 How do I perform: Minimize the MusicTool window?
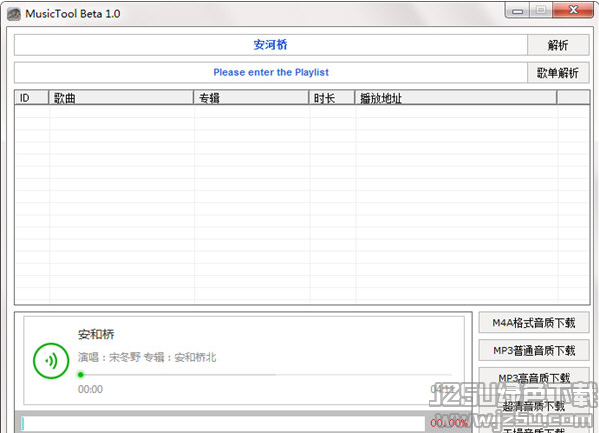pyautogui.click(x=517, y=10)
